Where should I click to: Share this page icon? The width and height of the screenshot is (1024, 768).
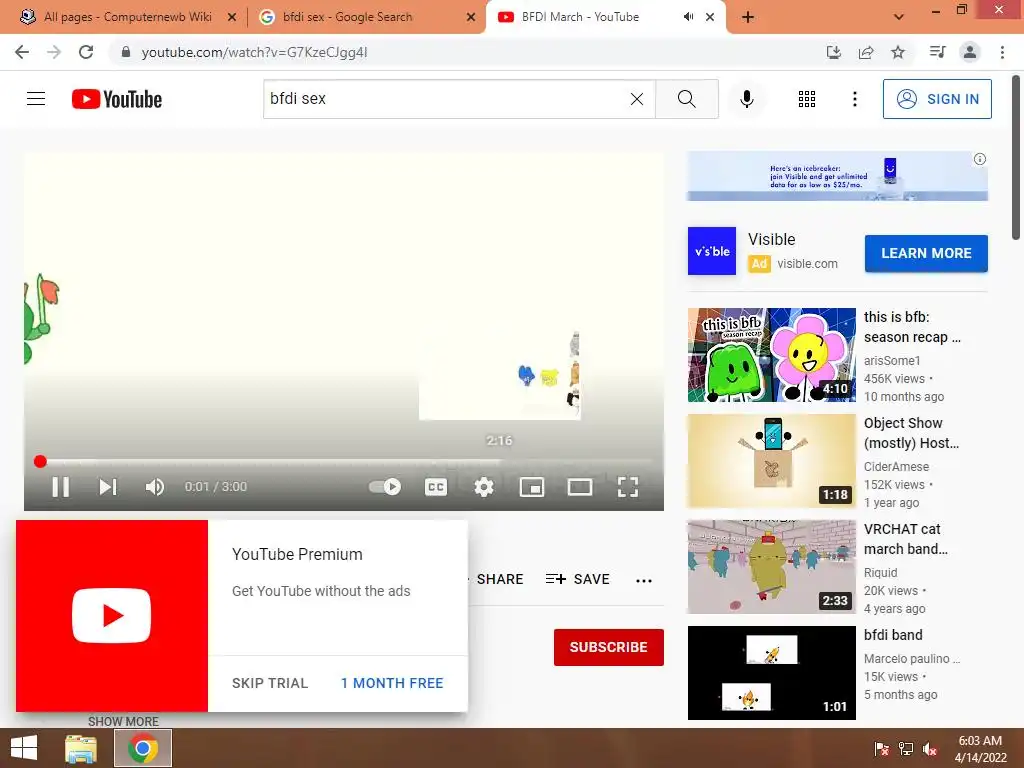866,52
